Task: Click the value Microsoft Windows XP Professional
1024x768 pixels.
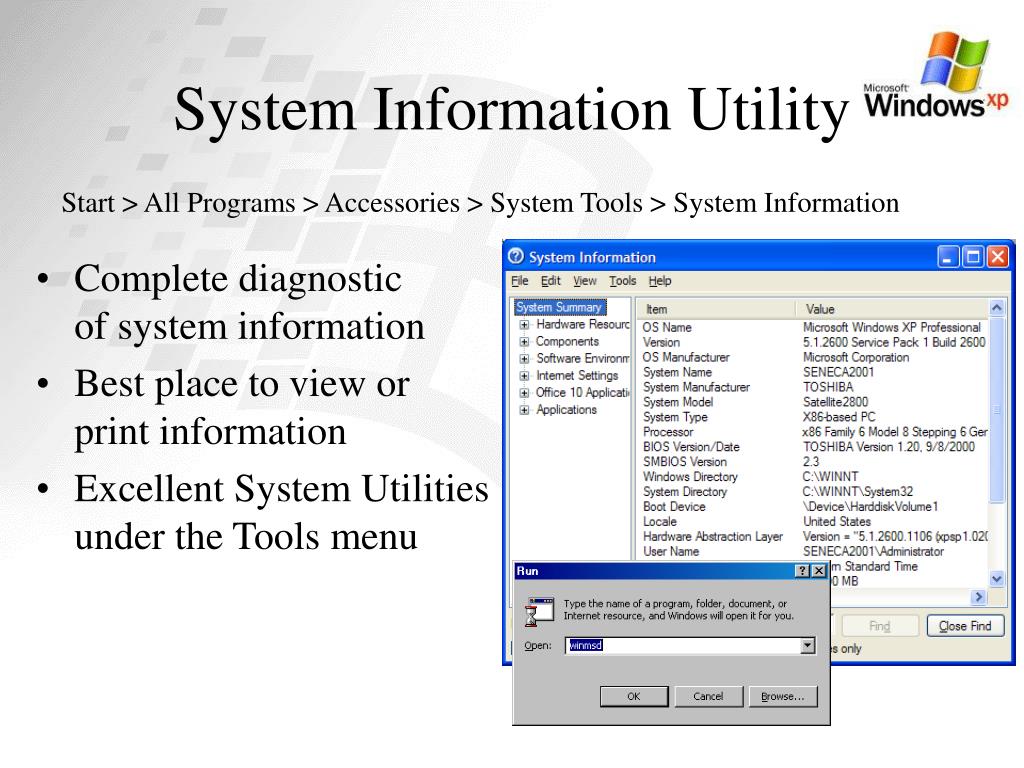Action: pos(891,327)
